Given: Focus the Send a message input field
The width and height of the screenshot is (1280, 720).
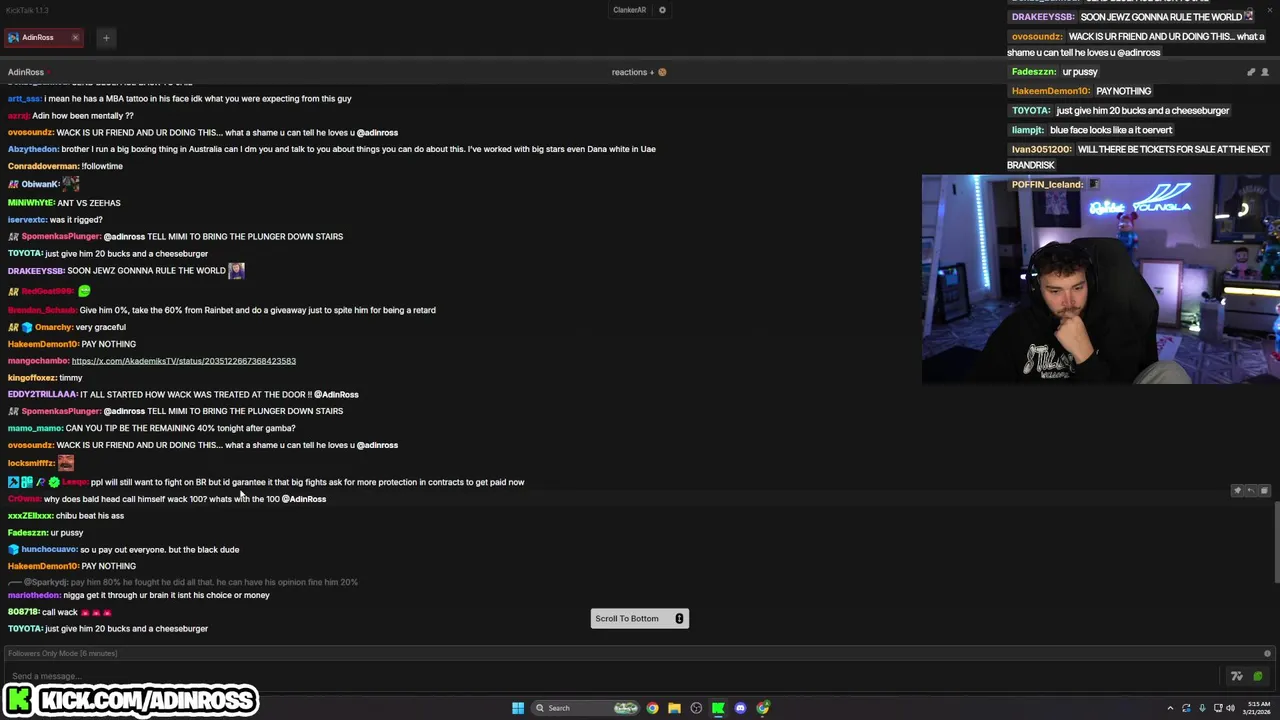Looking at the screenshot, I should click(x=614, y=676).
